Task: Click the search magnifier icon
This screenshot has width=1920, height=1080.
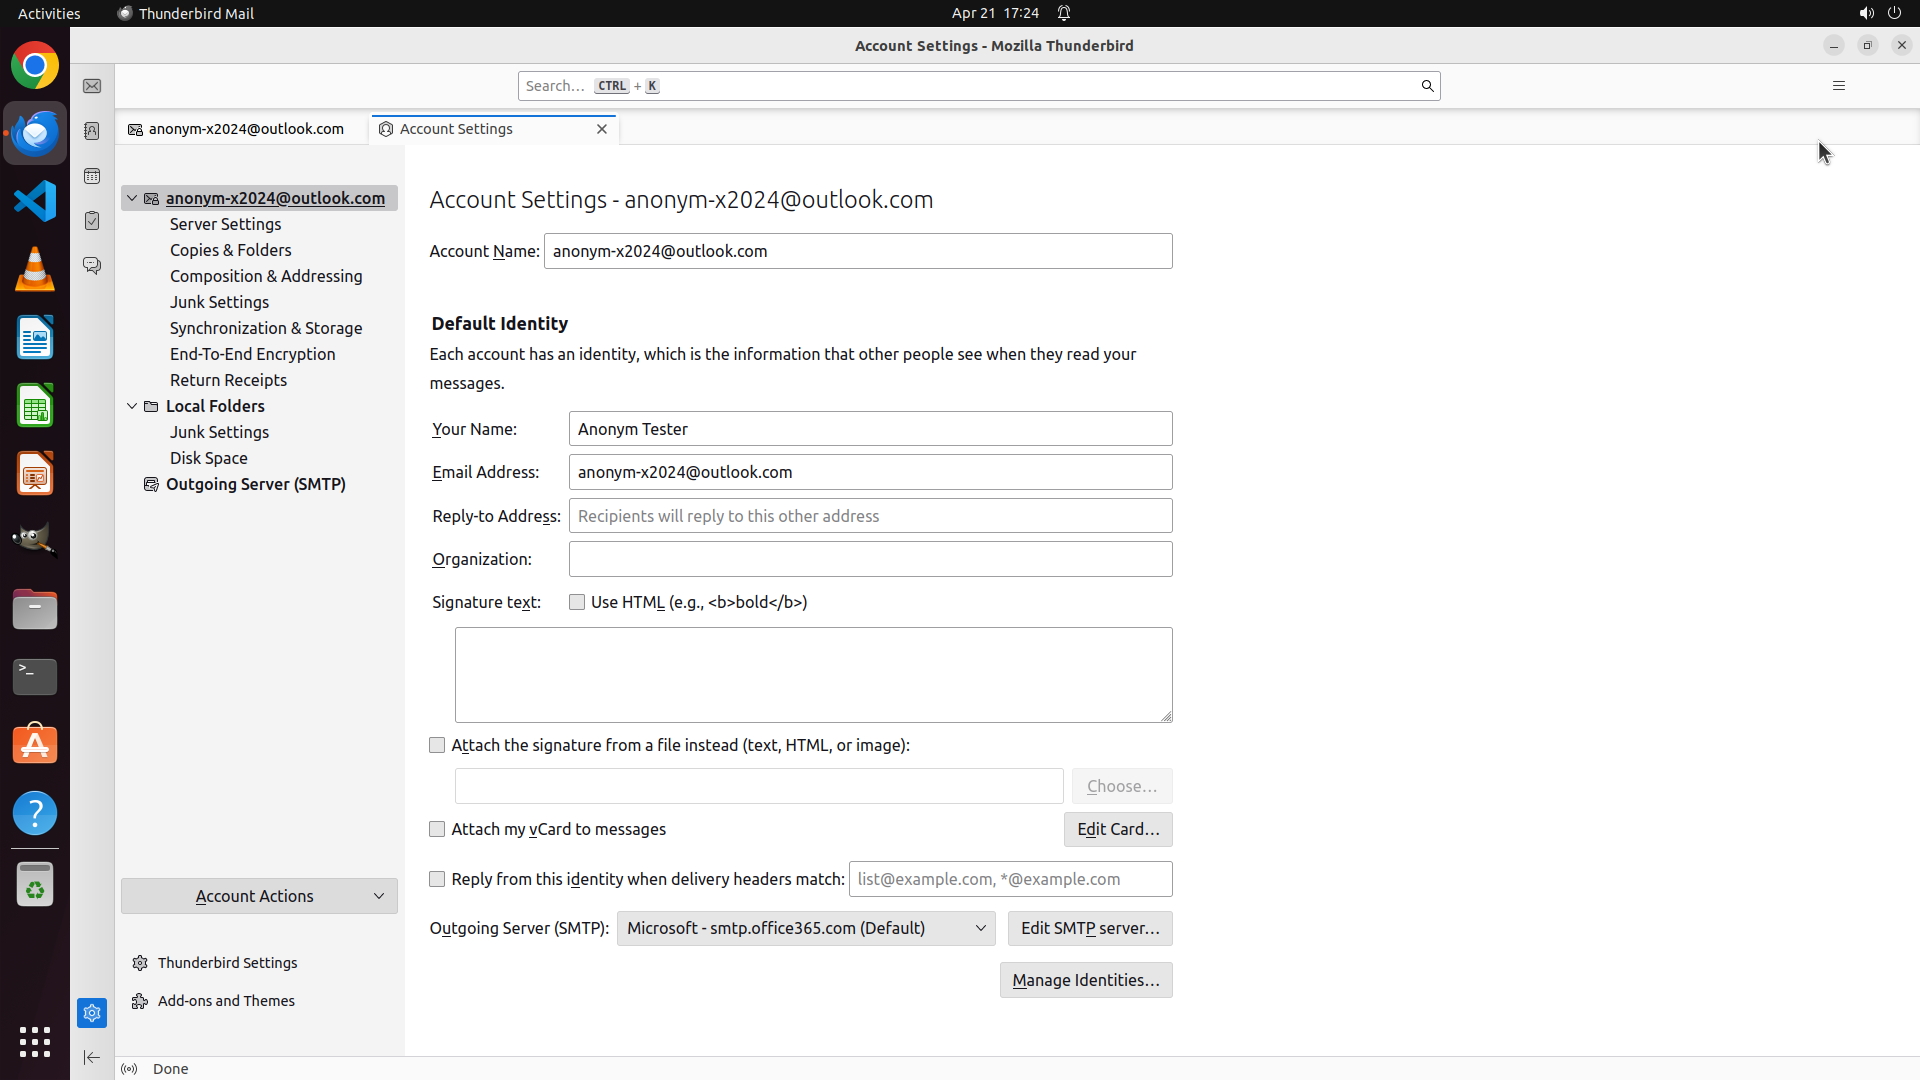Action: click(1427, 86)
